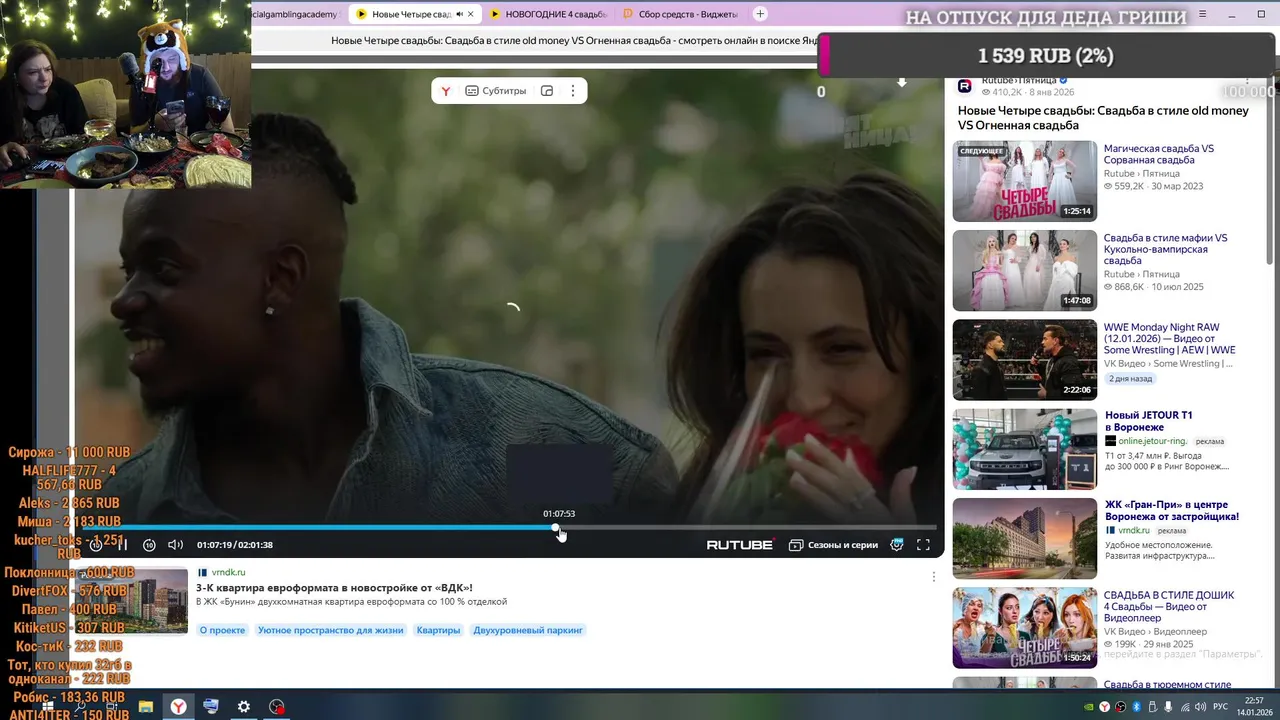This screenshot has height=720, width=1280.
Task: Skip forward ten seconds in video
Action: click(149, 545)
